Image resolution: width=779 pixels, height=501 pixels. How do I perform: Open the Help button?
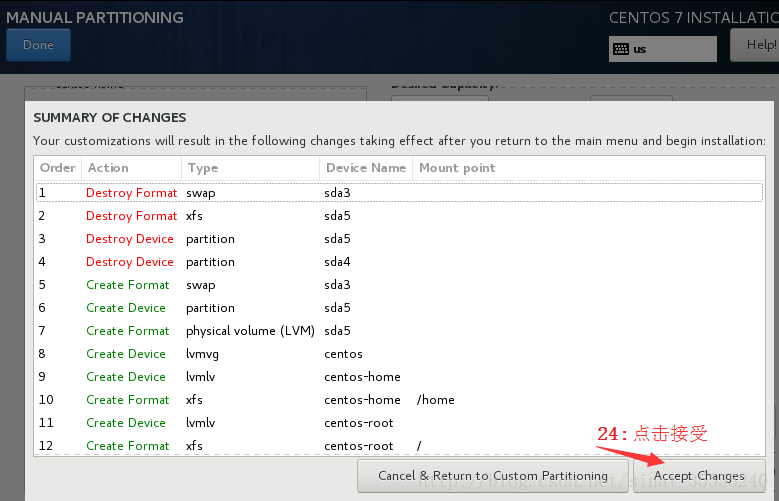755,45
